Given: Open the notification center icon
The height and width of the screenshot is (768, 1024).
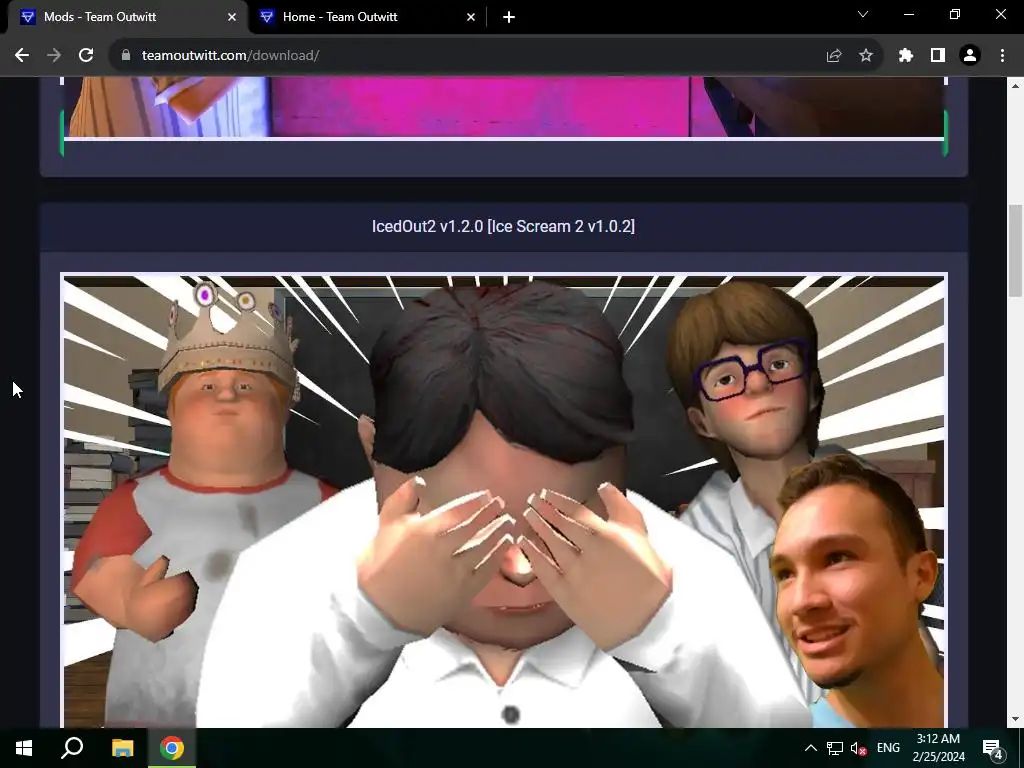Looking at the screenshot, I should pyautogui.click(x=993, y=748).
